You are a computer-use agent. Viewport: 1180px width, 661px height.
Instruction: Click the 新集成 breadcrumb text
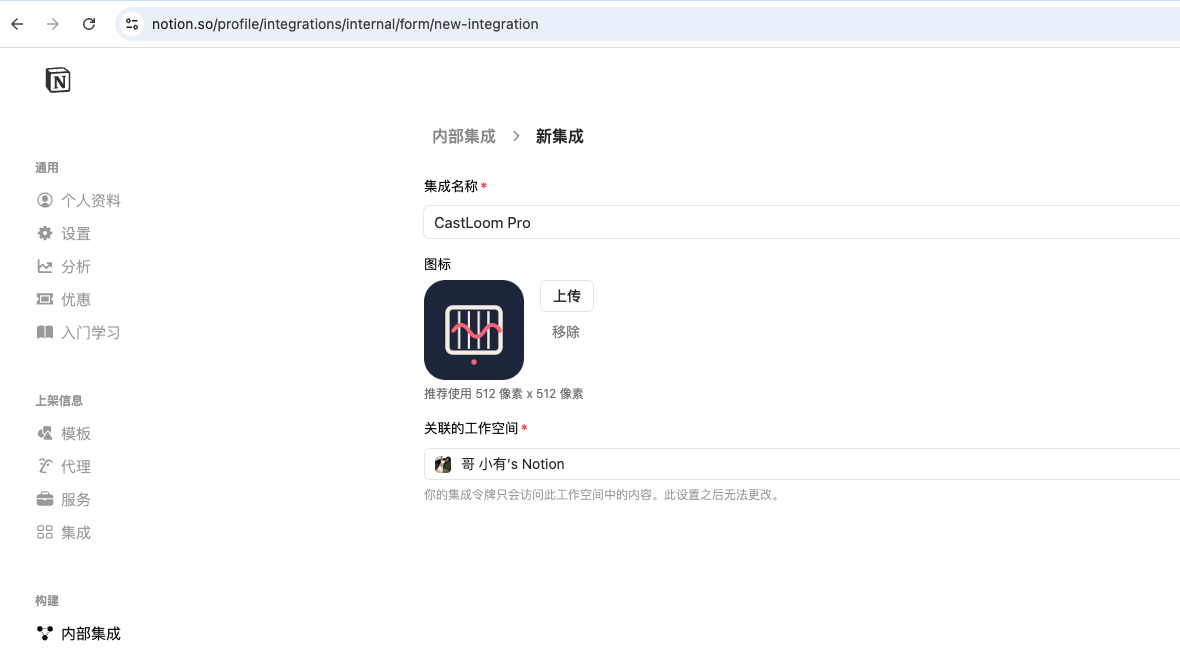click(x=559, y=136)
